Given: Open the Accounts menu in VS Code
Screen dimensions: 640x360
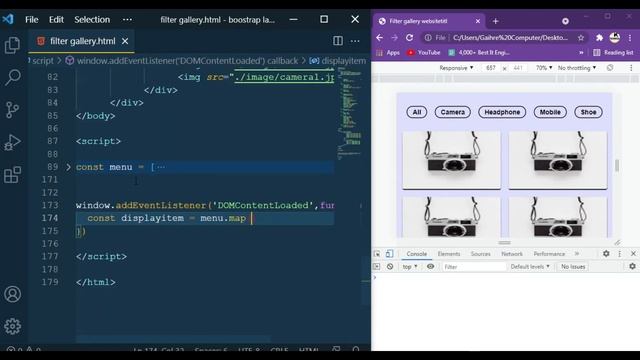Looking at the screenshot, I should pyautogui.click(x=12, y=294).
